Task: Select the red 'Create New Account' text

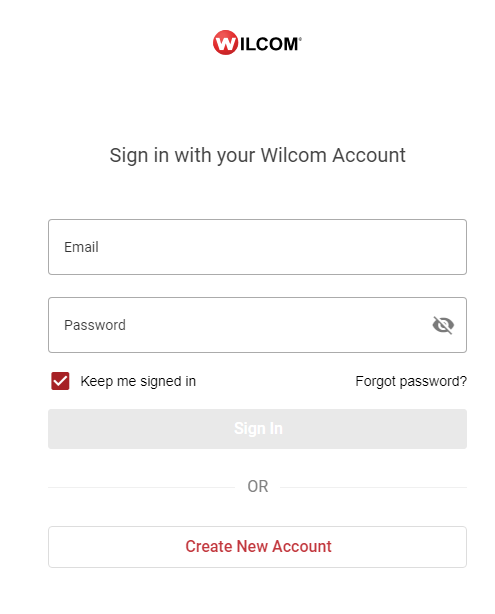Action: pos(258,546)
